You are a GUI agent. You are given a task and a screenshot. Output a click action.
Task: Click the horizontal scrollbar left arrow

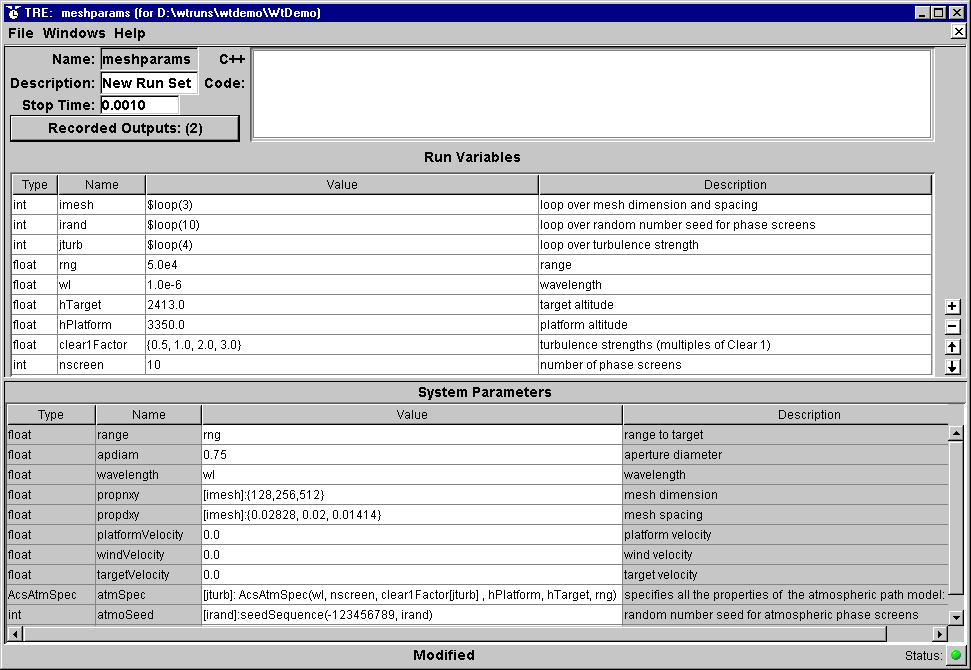15,633
